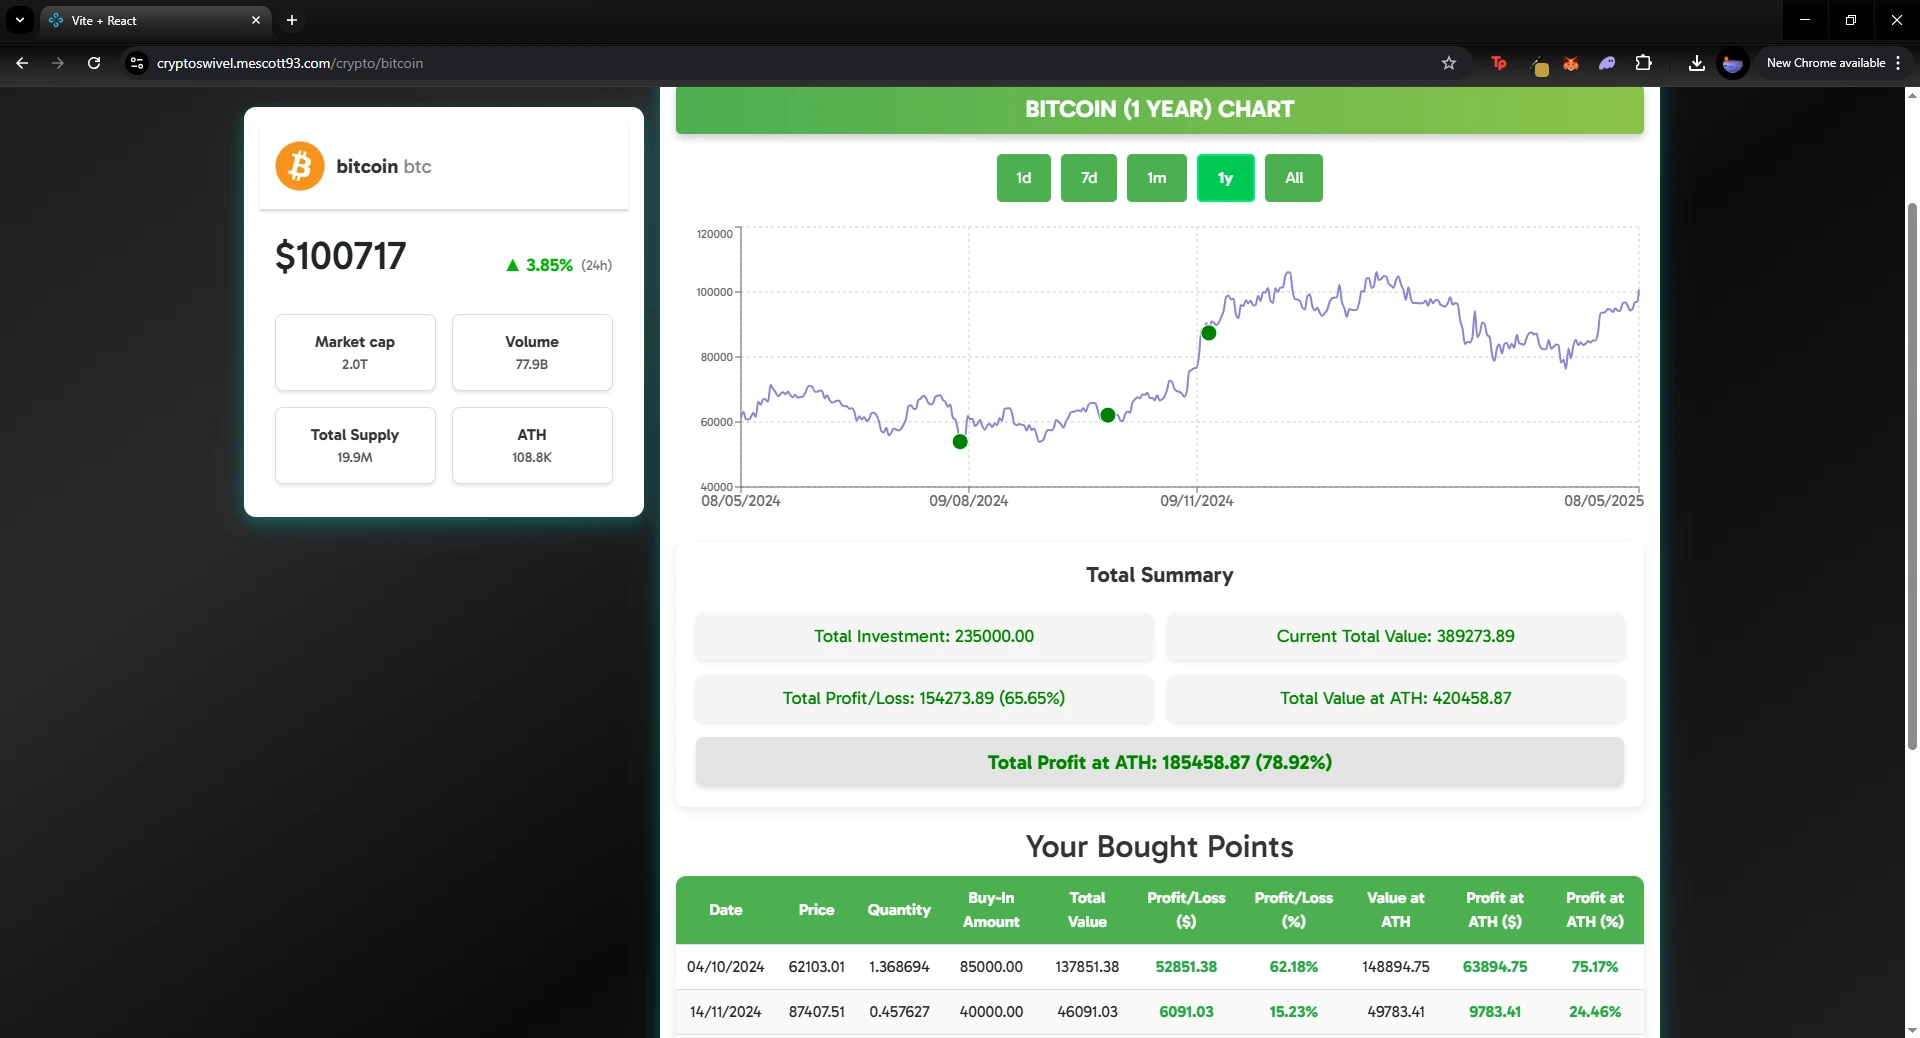Select the 1y chart range

(1226, 178)
